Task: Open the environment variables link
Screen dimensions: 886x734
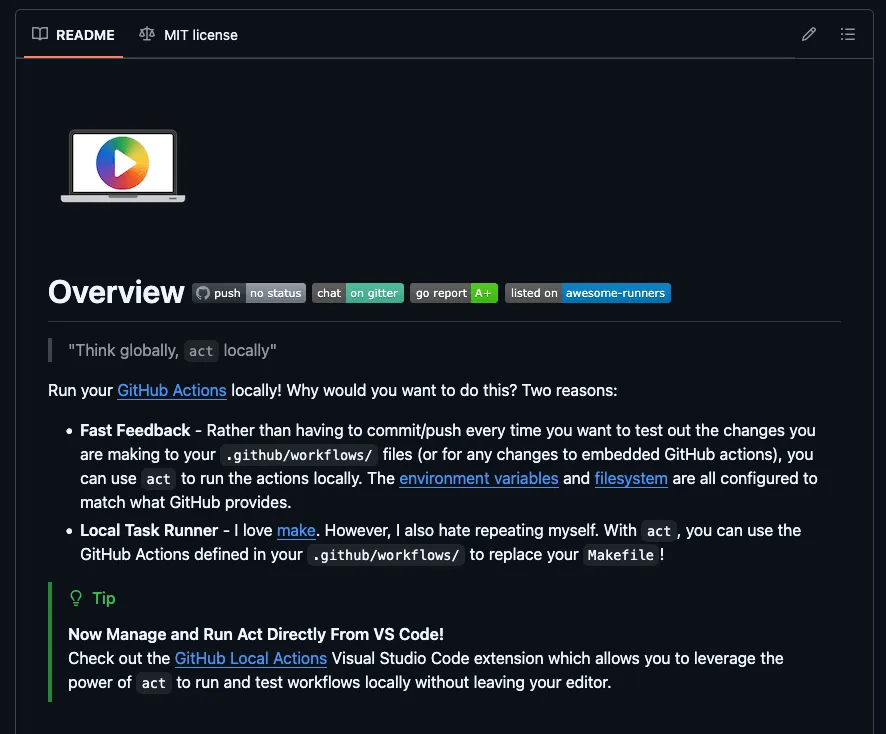Action: (x=478, y=478)
